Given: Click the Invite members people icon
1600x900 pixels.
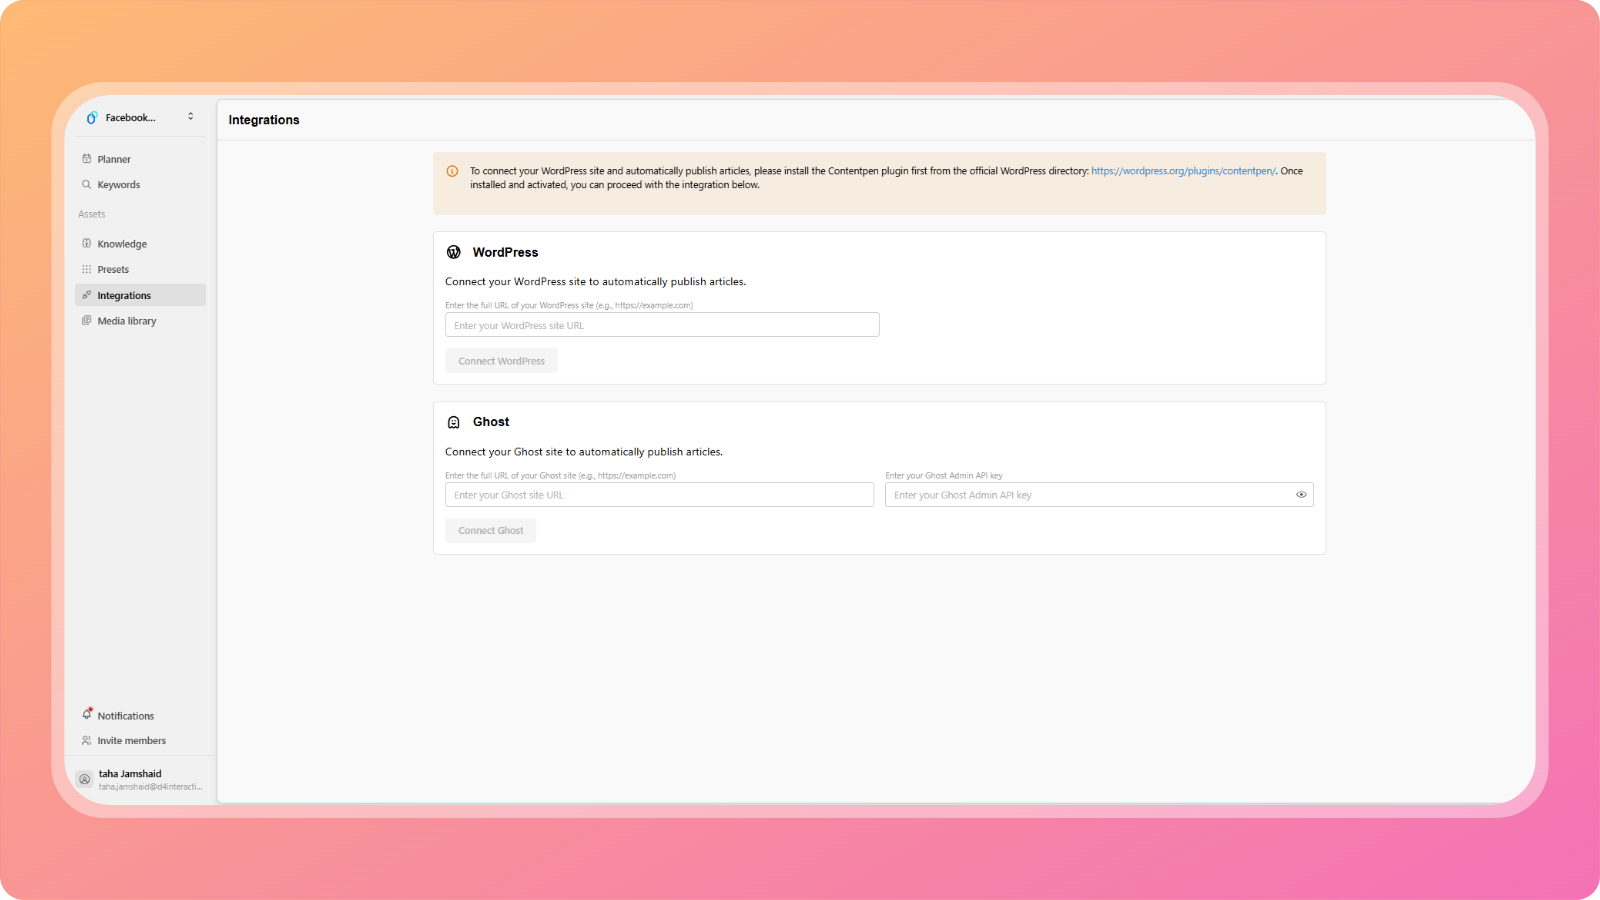Looking at the screenshot, I should click(87, 741).
